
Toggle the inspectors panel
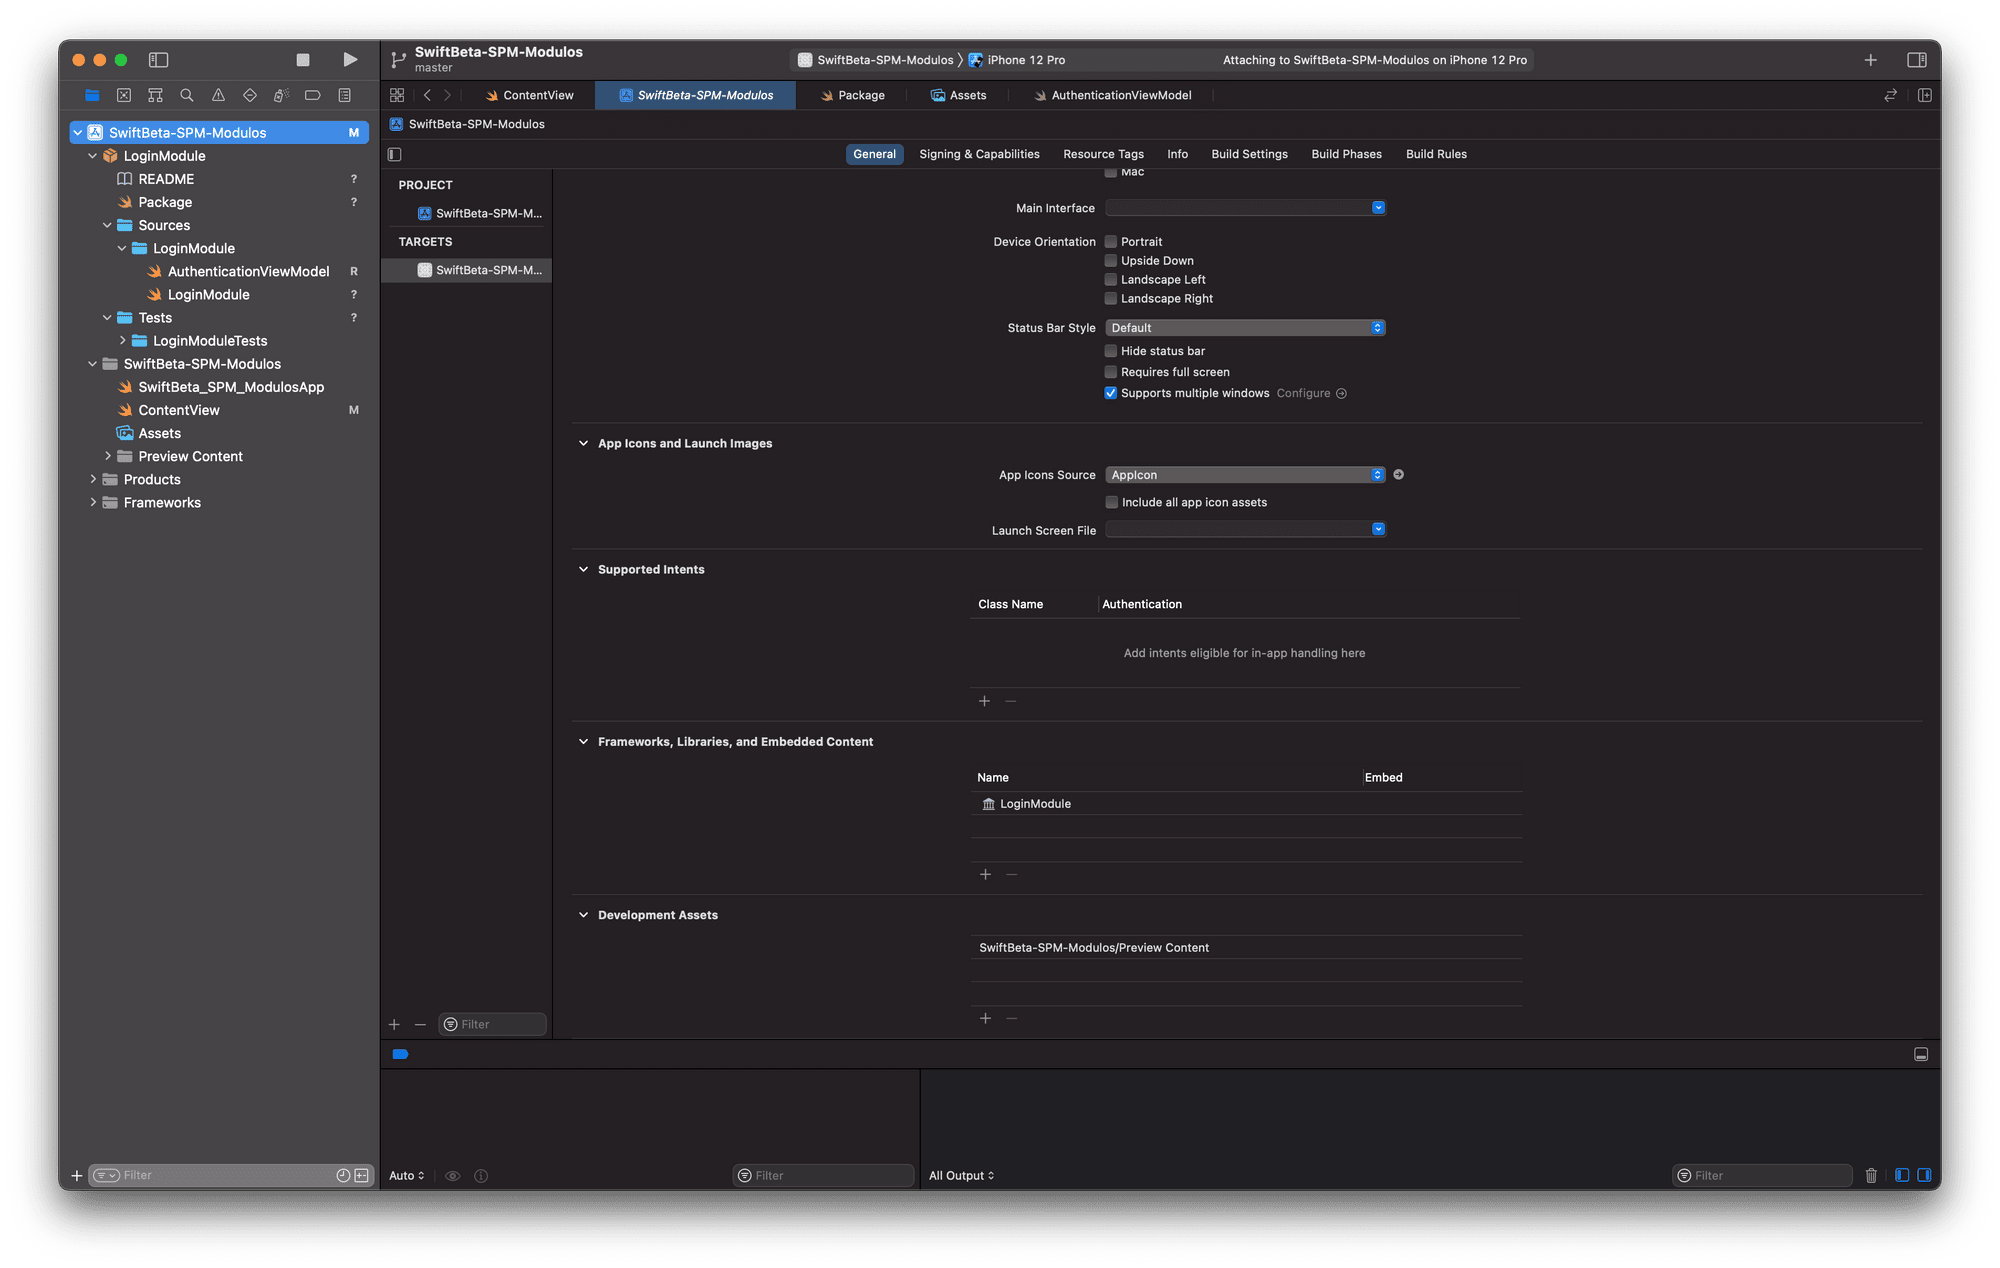(1917, 60)
